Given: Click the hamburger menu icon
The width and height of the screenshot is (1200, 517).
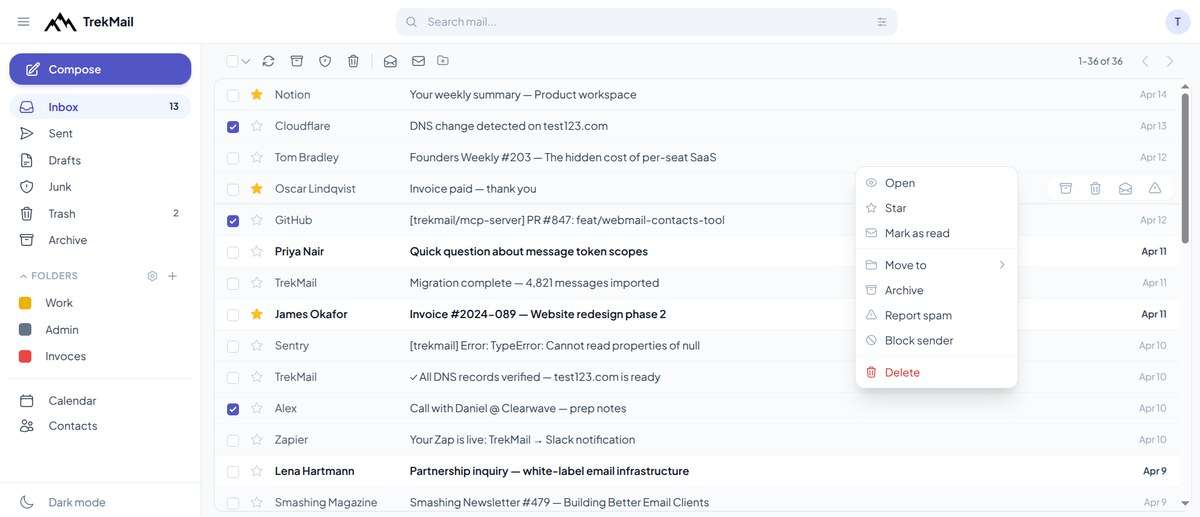Looking at the screenshot, I should (24, 22).
